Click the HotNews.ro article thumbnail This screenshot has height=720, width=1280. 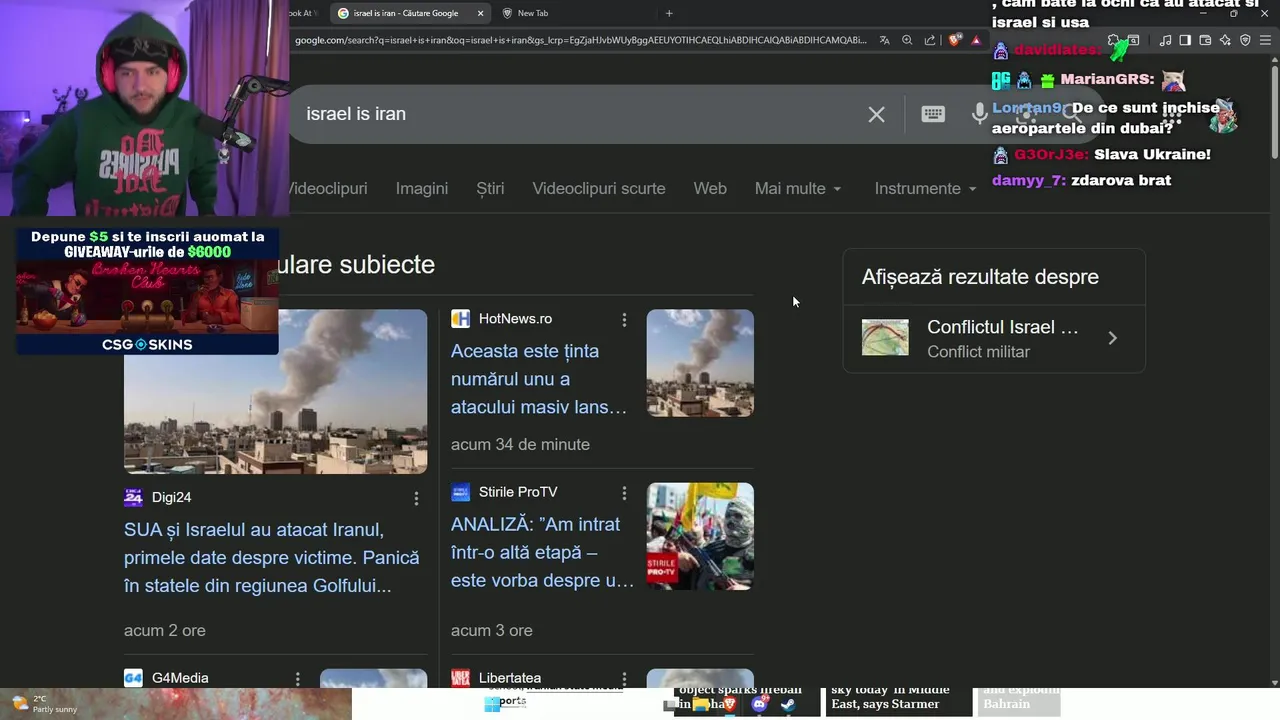pos(700,363)
